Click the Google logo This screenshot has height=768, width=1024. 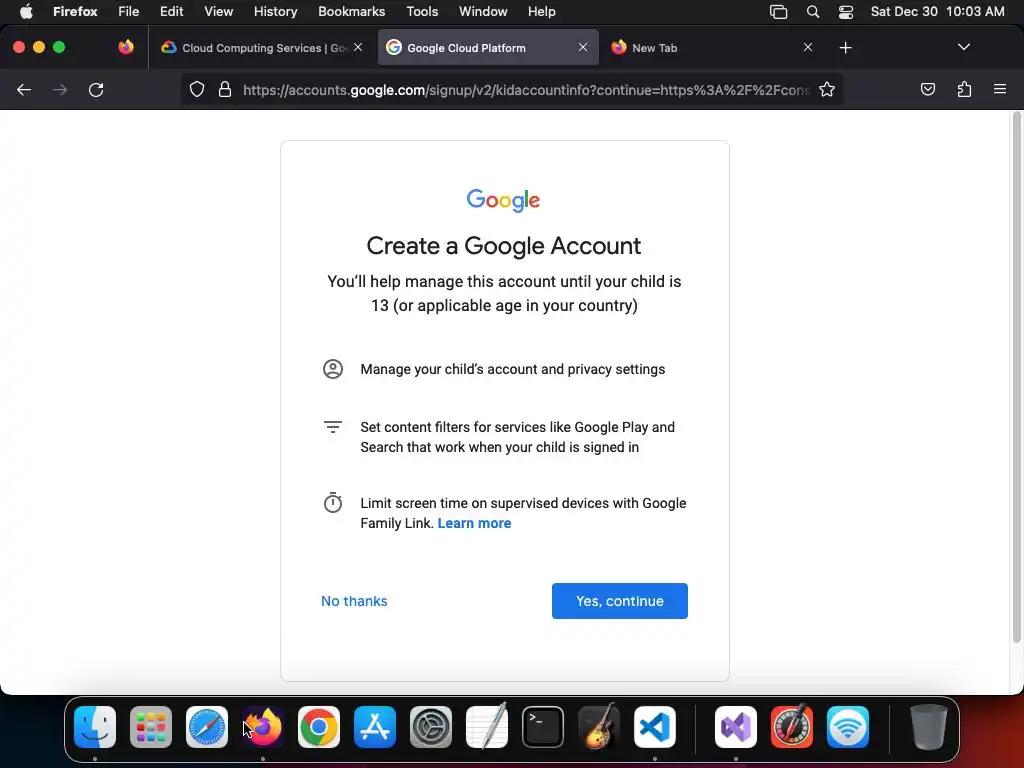pyautogui.click(x=504, y=200)
